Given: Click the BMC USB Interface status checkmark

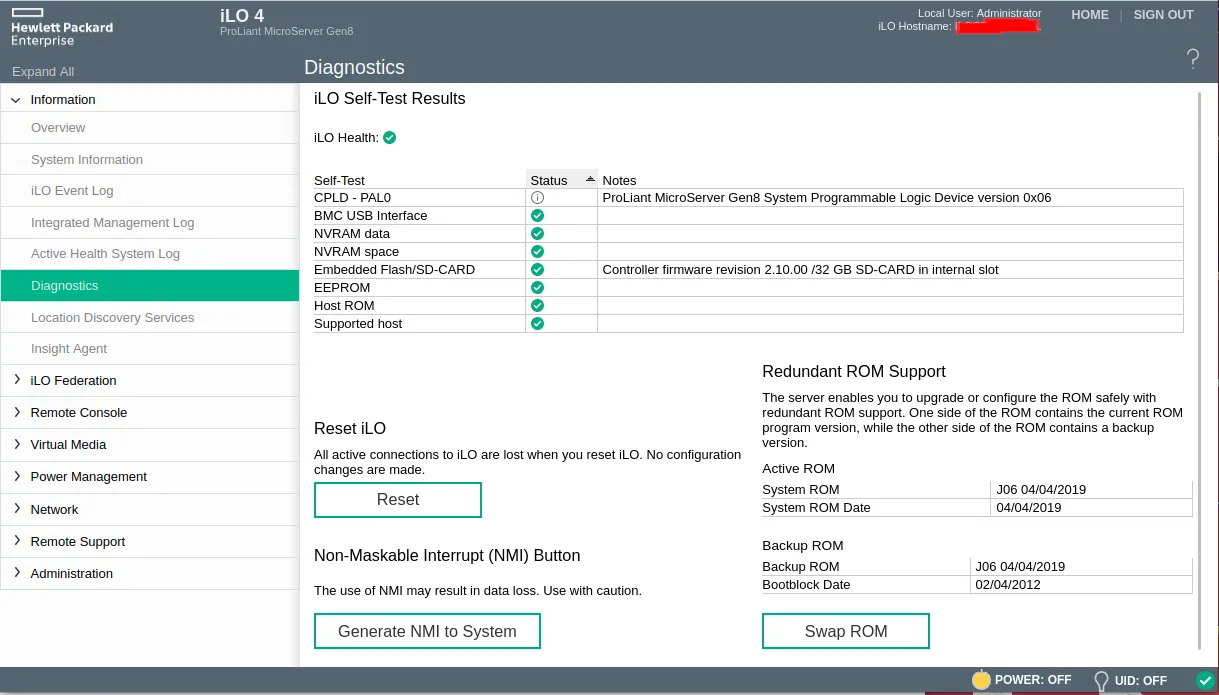Looking at the screenshot, I should (x=537, y=216).
